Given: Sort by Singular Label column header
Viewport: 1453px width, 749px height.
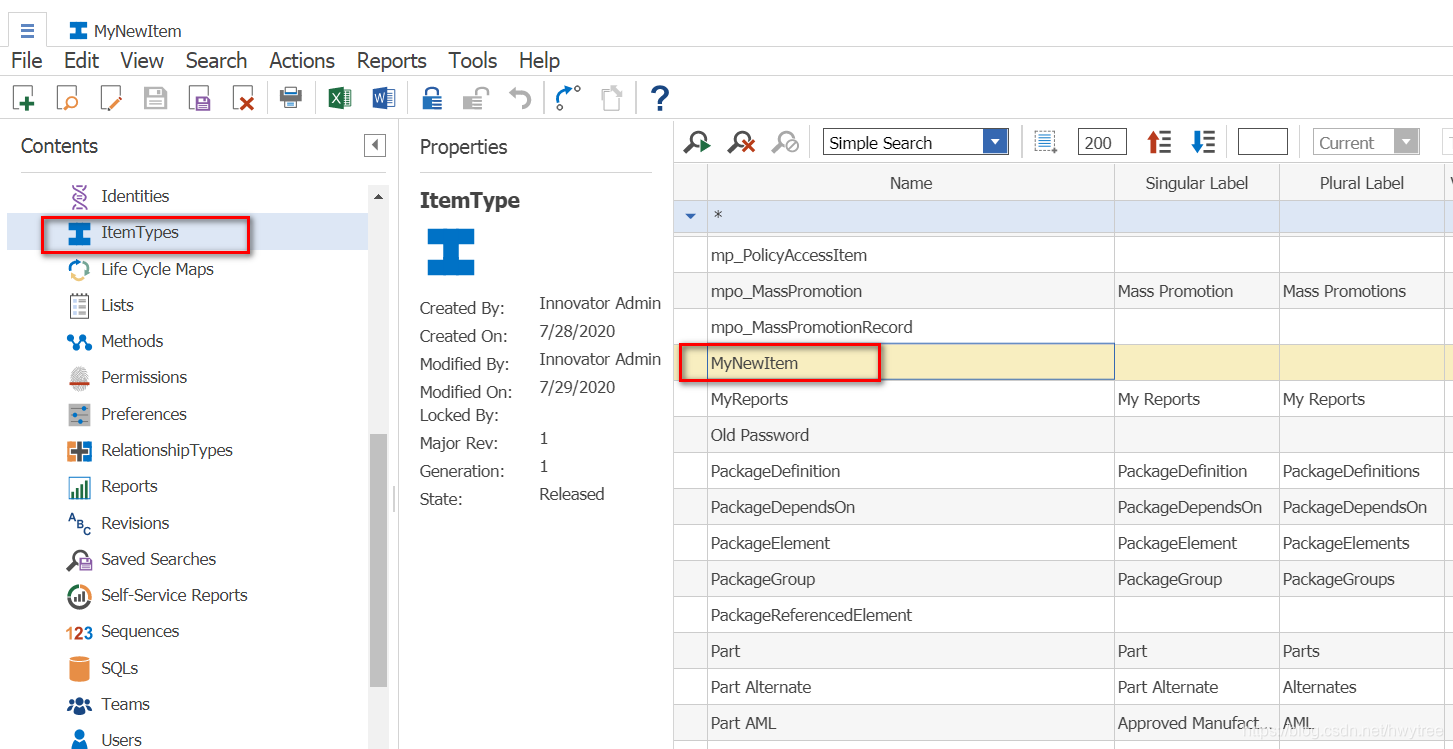Looking at the screenshot, I should (1196, 183).
